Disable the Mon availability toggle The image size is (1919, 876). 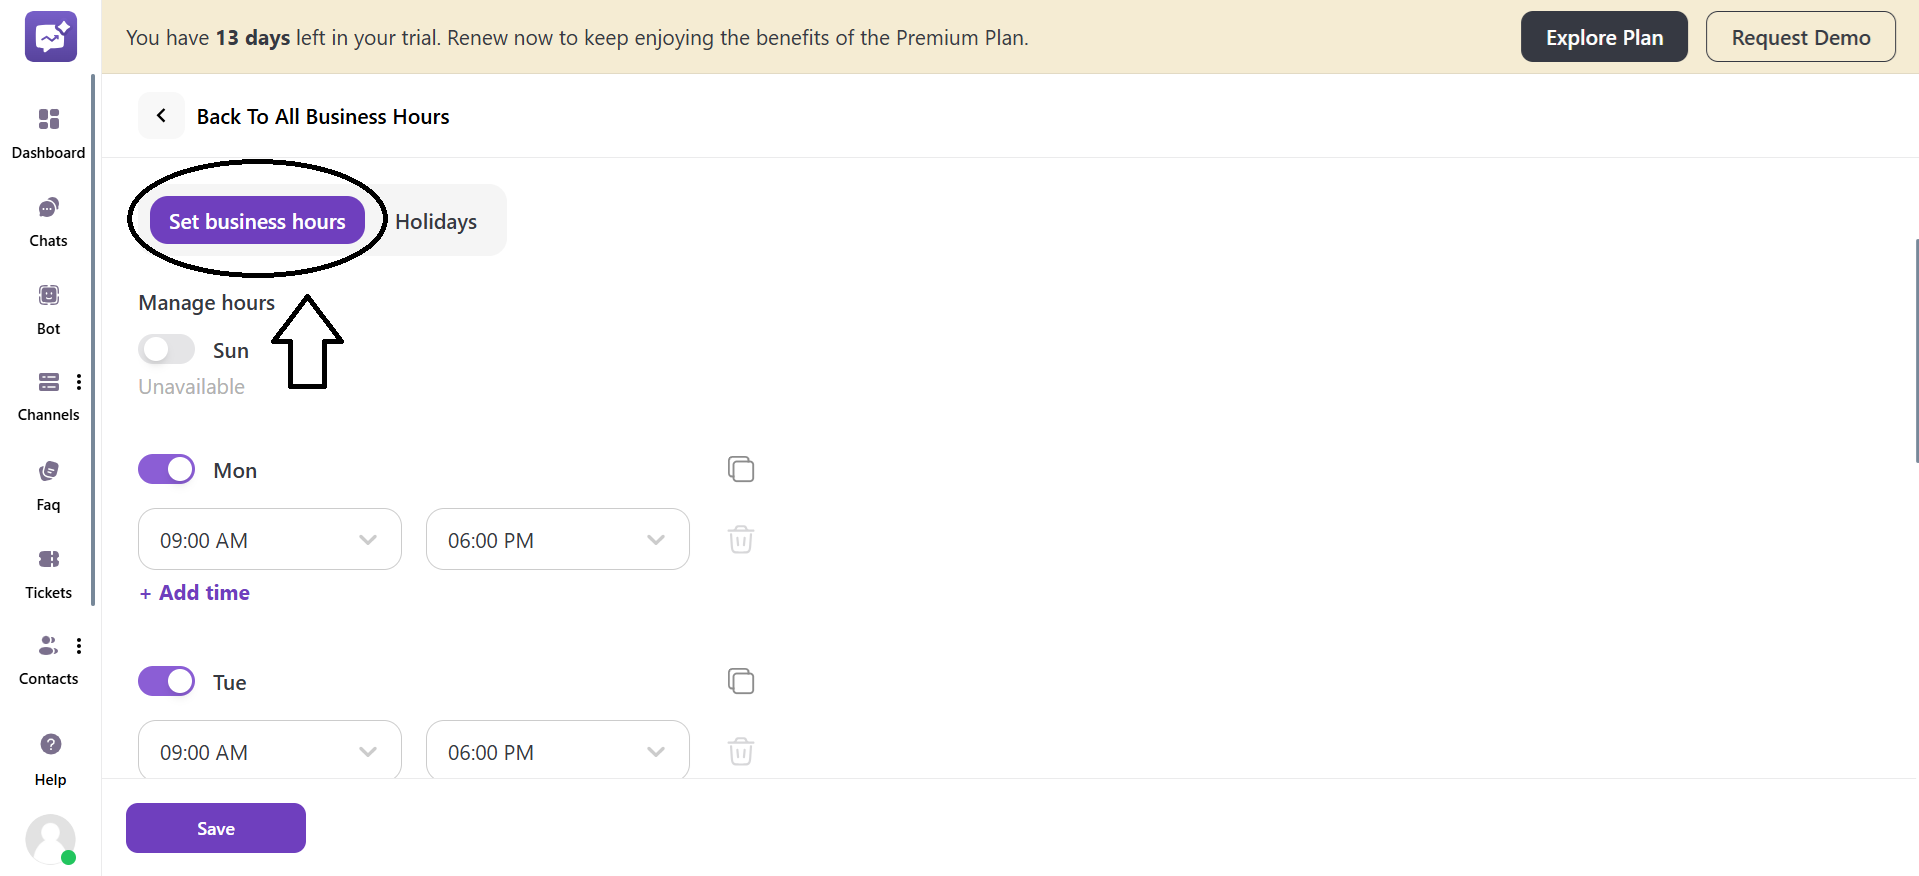pos(167,469)
